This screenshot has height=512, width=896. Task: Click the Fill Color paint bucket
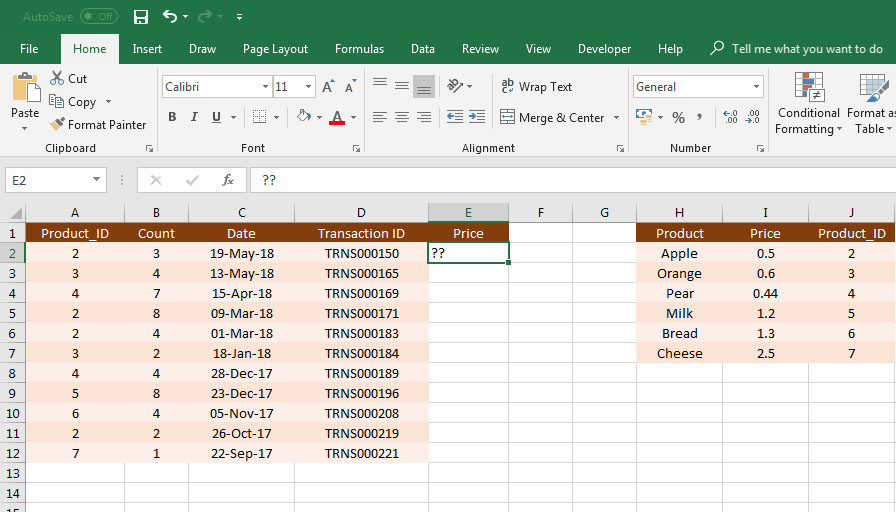coord(303,117)
